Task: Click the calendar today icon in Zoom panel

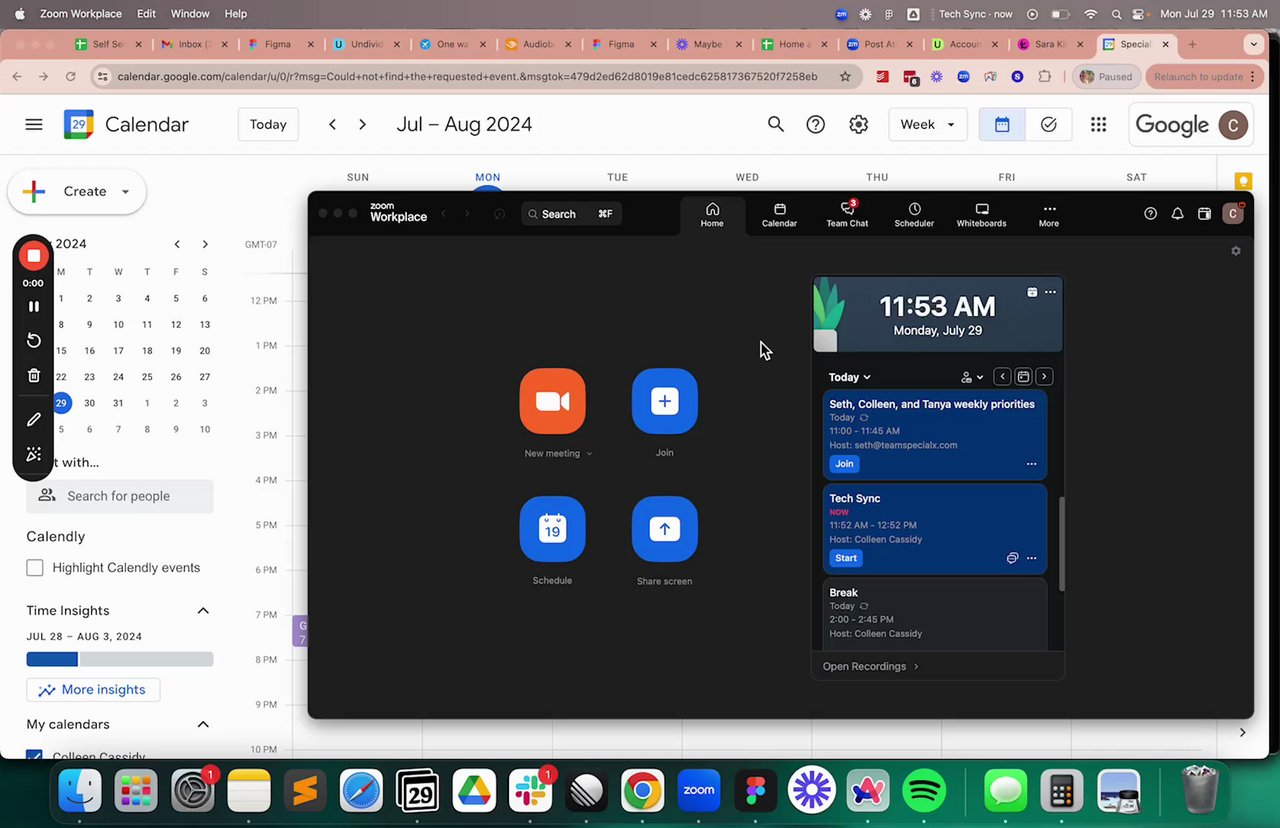Action: coord(1023,377)
